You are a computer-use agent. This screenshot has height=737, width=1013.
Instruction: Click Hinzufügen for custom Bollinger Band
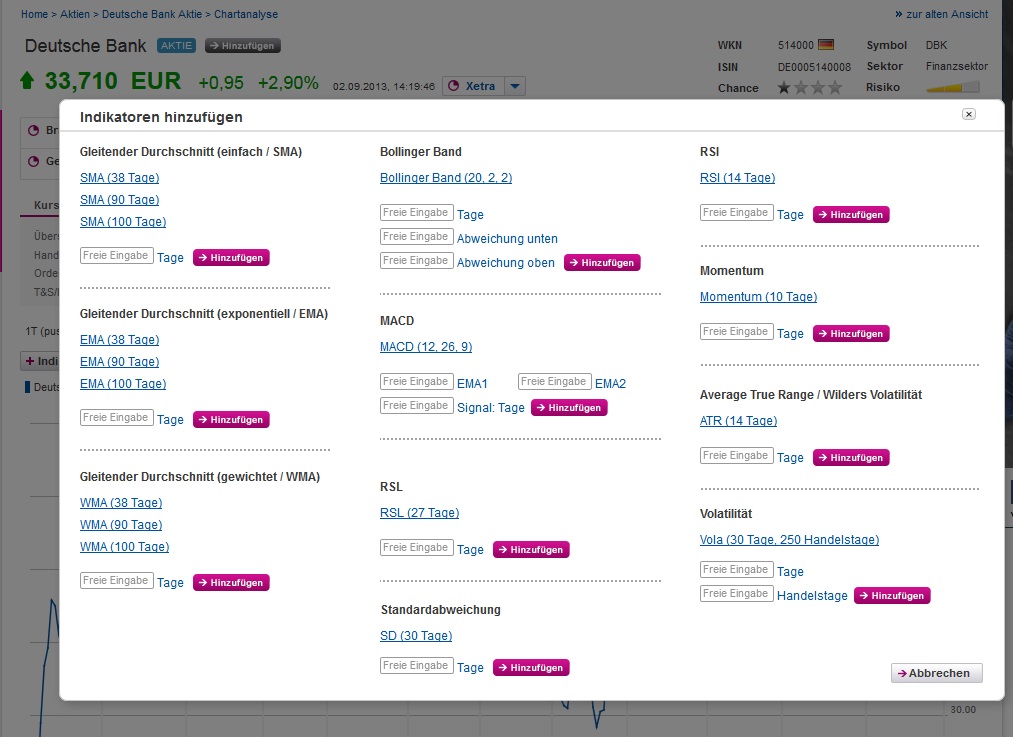tap(602, 263)
